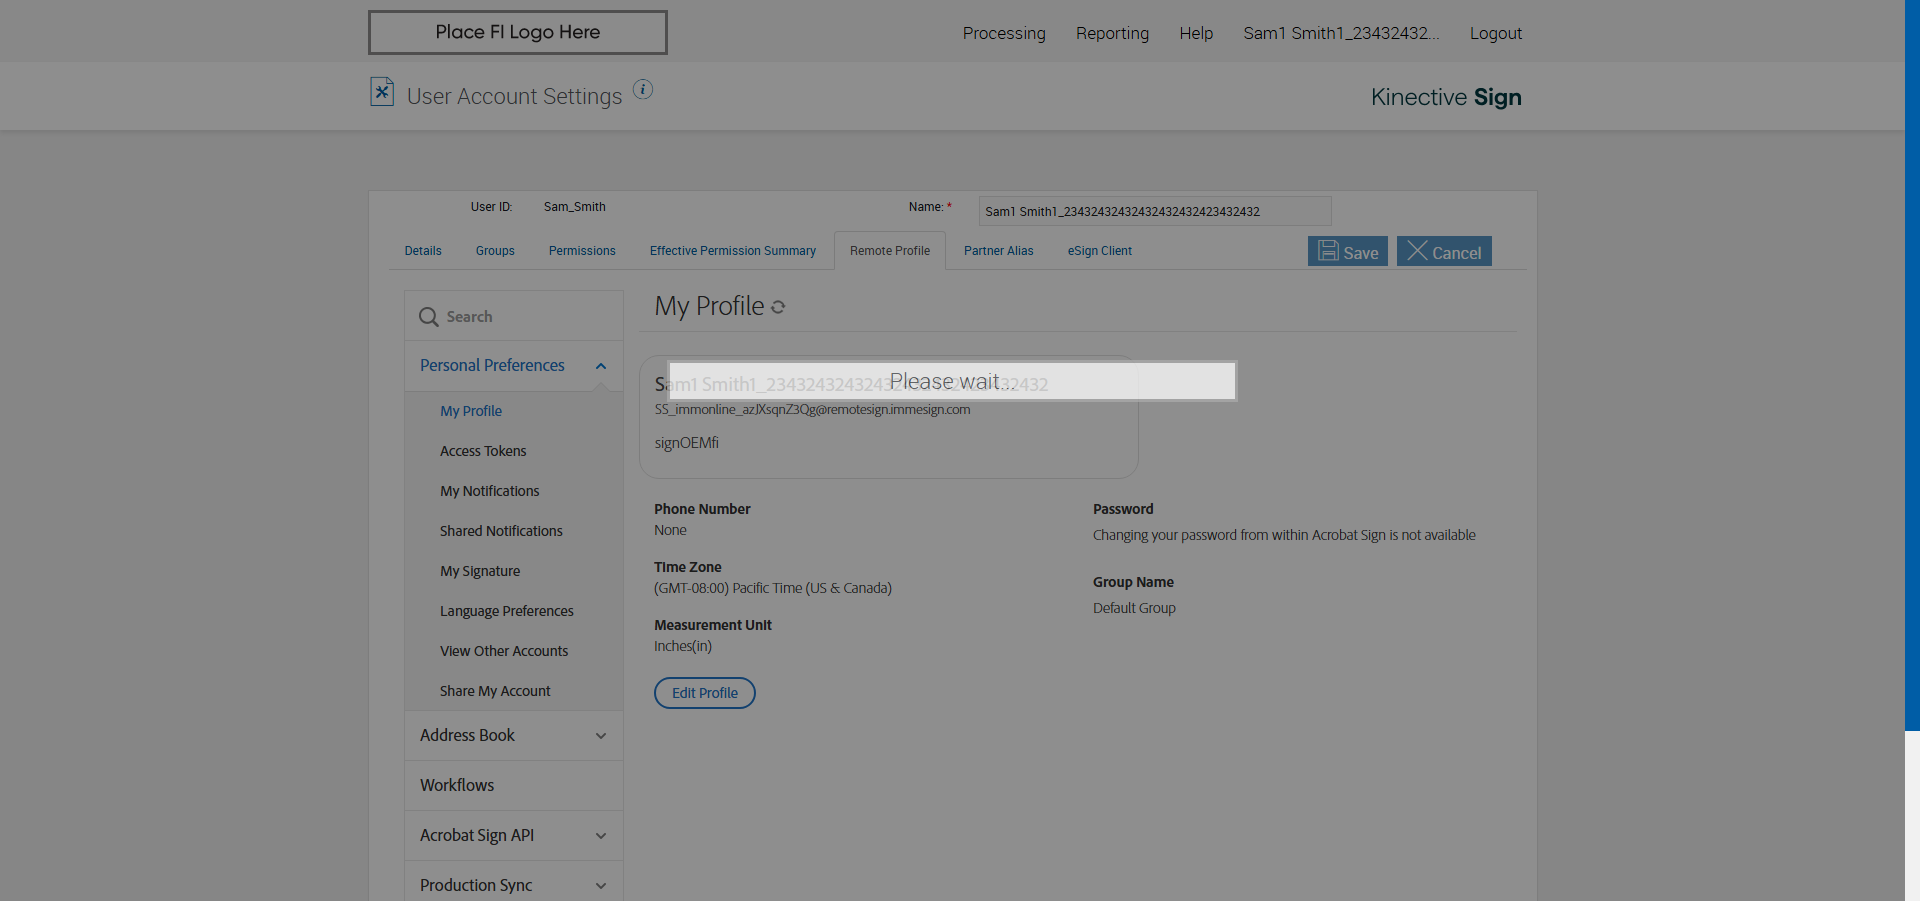
Task: Click the signOEMfi text in profile card
Action: (x=687, y=443)
